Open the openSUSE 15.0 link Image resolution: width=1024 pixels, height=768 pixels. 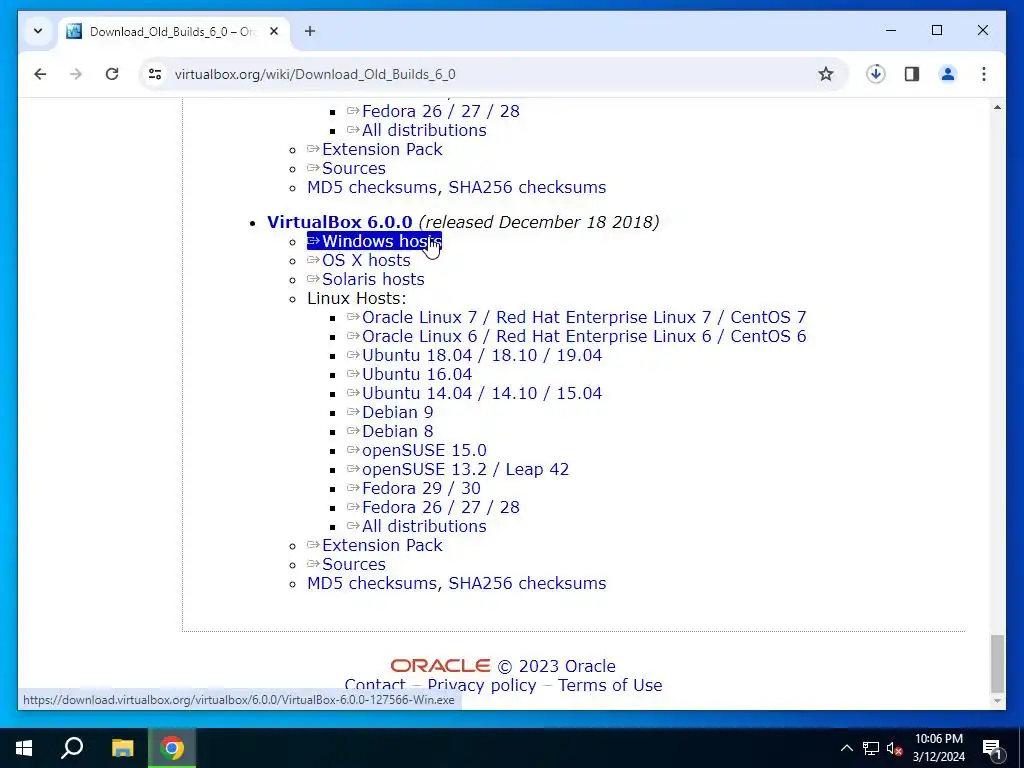pos(417,450)
